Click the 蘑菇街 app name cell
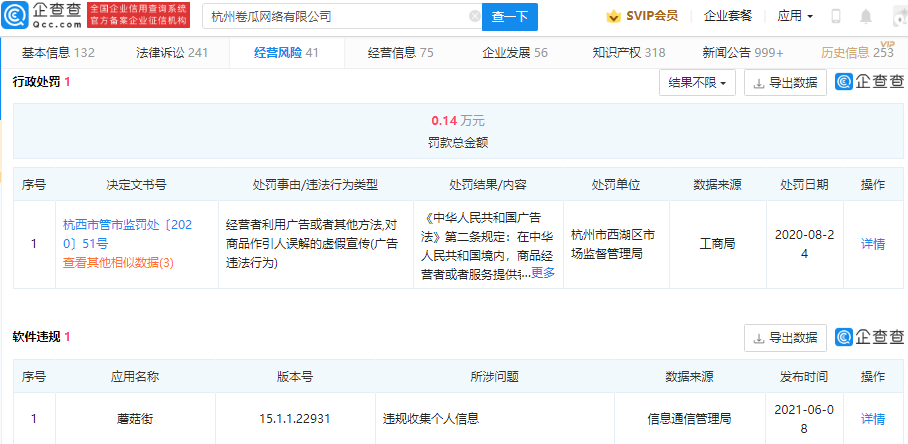The image size is (908, 444). [135, 419]
